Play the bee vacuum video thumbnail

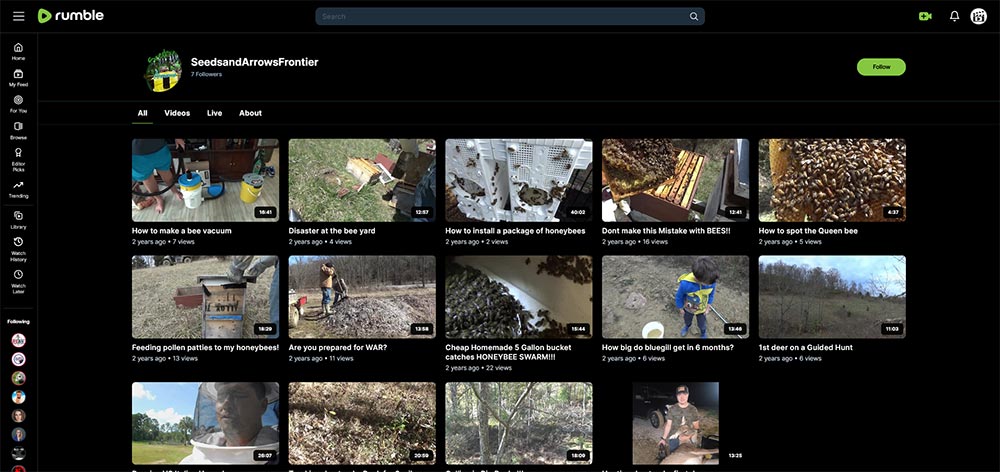pyautogui.click(x=205, y=181)
